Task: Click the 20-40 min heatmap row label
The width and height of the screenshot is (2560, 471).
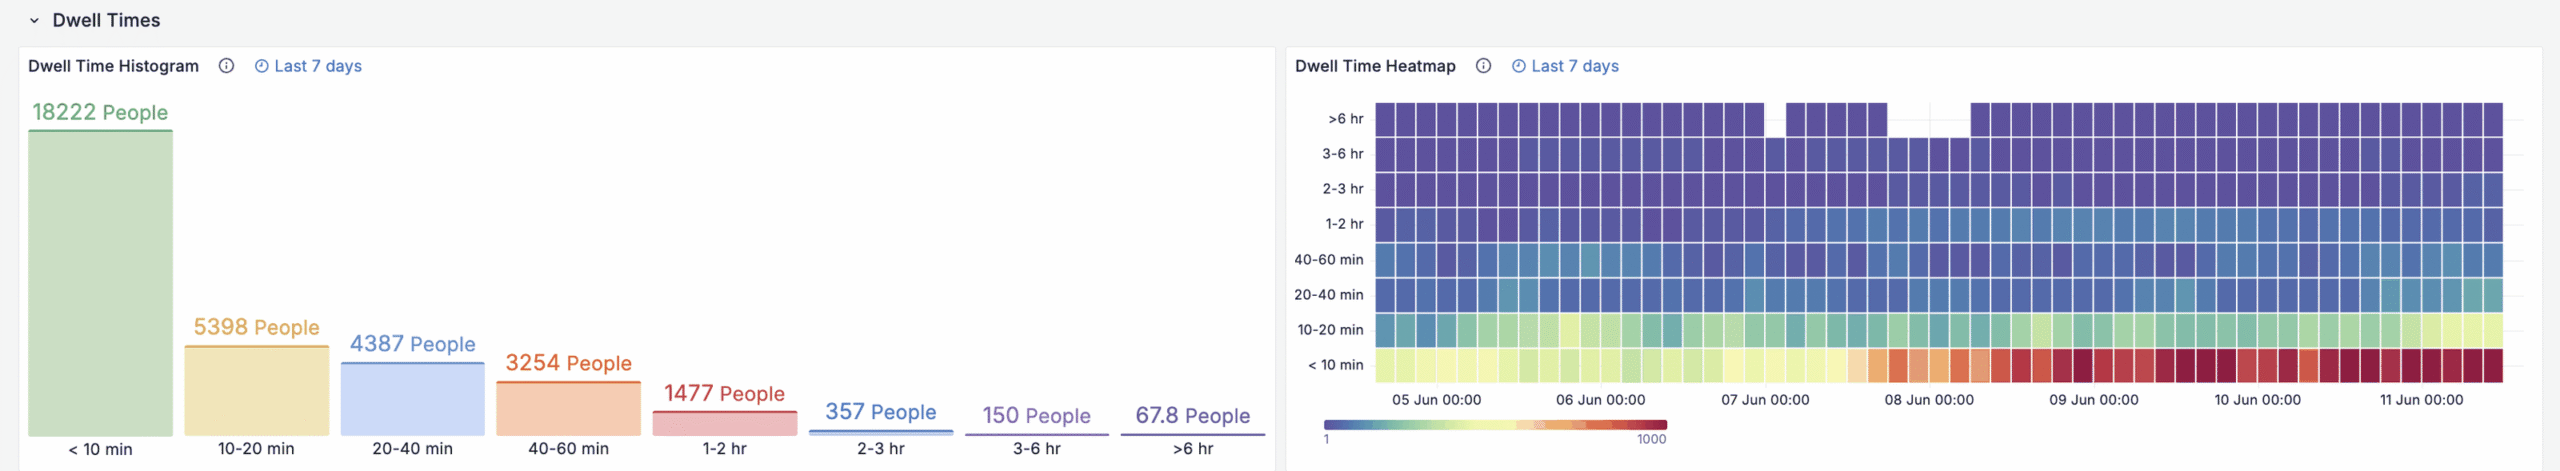Action: tap(1328, 295)
